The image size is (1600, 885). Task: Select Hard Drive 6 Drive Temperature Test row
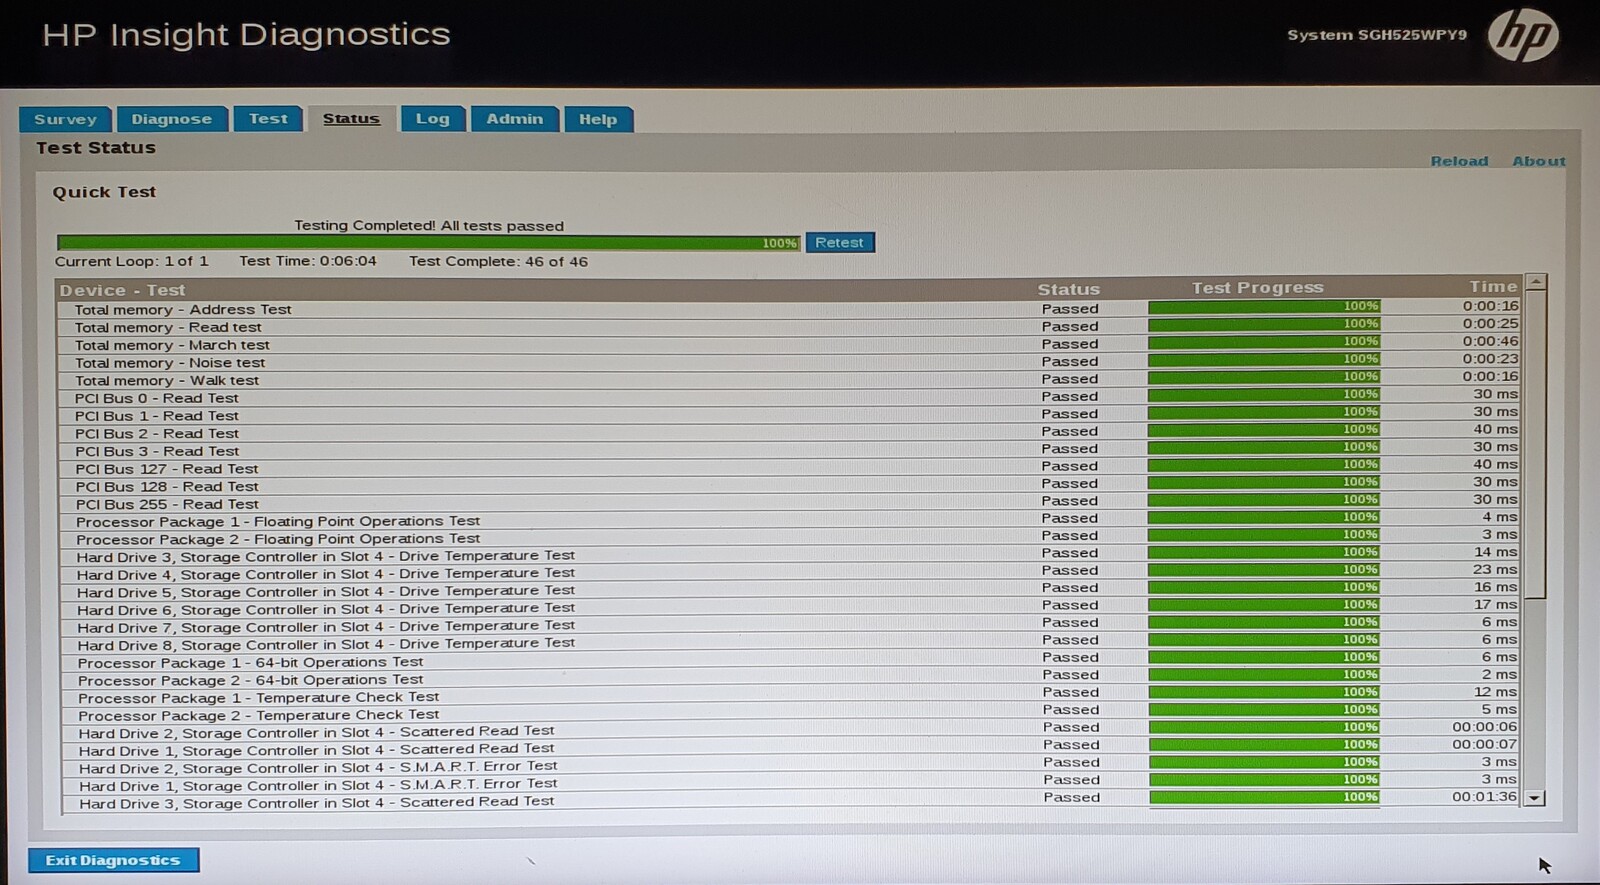(x=789, y=609)
